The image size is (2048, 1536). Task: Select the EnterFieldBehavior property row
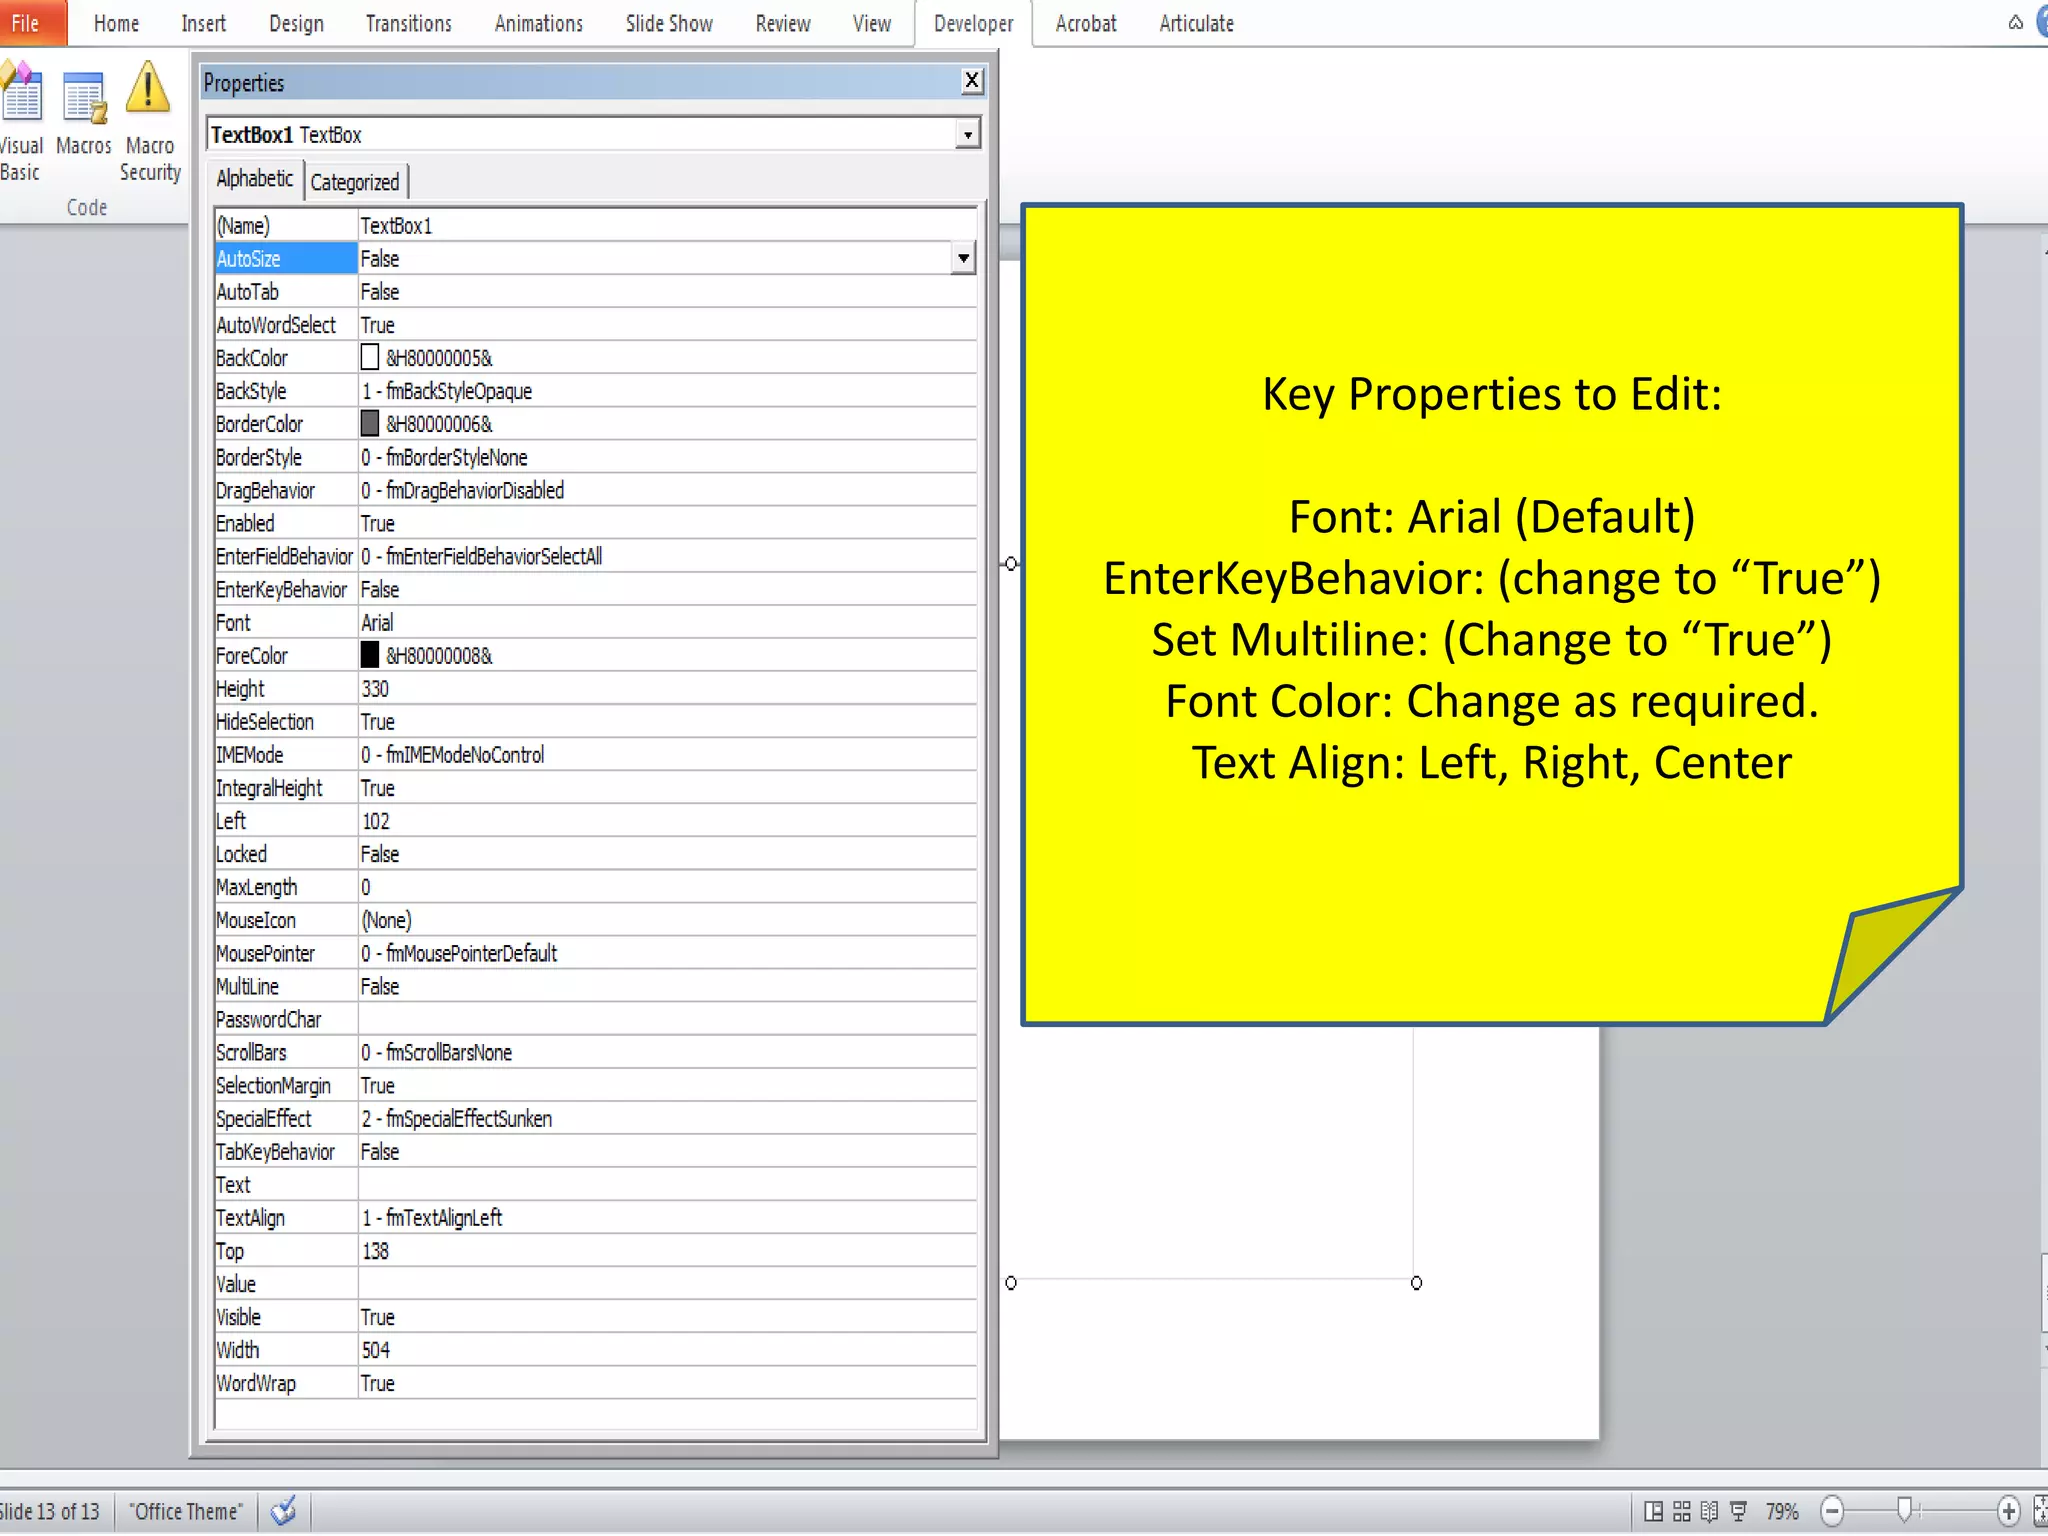tap(596, 555)
